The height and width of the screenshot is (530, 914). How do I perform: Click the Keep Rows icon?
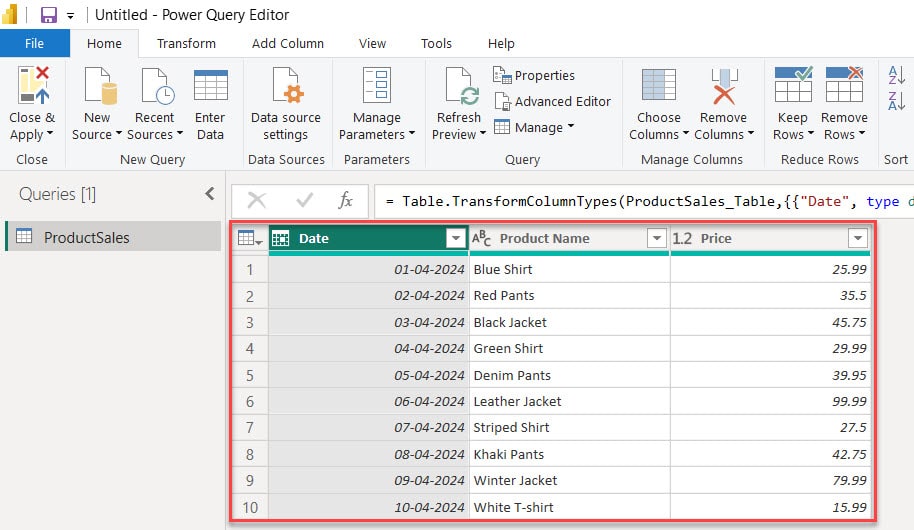pyautogui.click(x=793, y=85)
